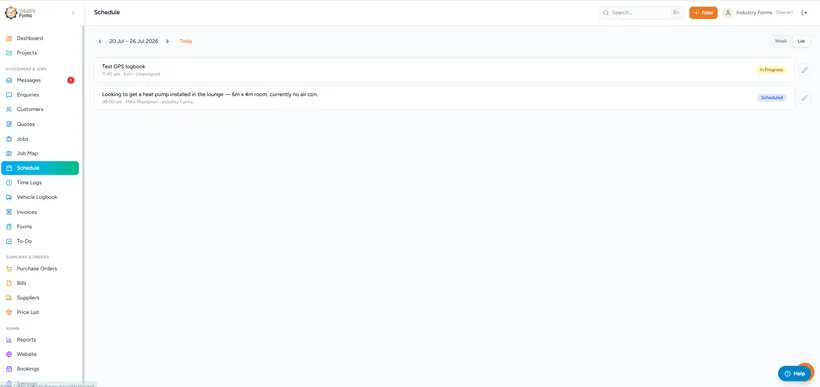Open the Dashboard icon in sidebar

pyautogui.click(x=9, y=38)
